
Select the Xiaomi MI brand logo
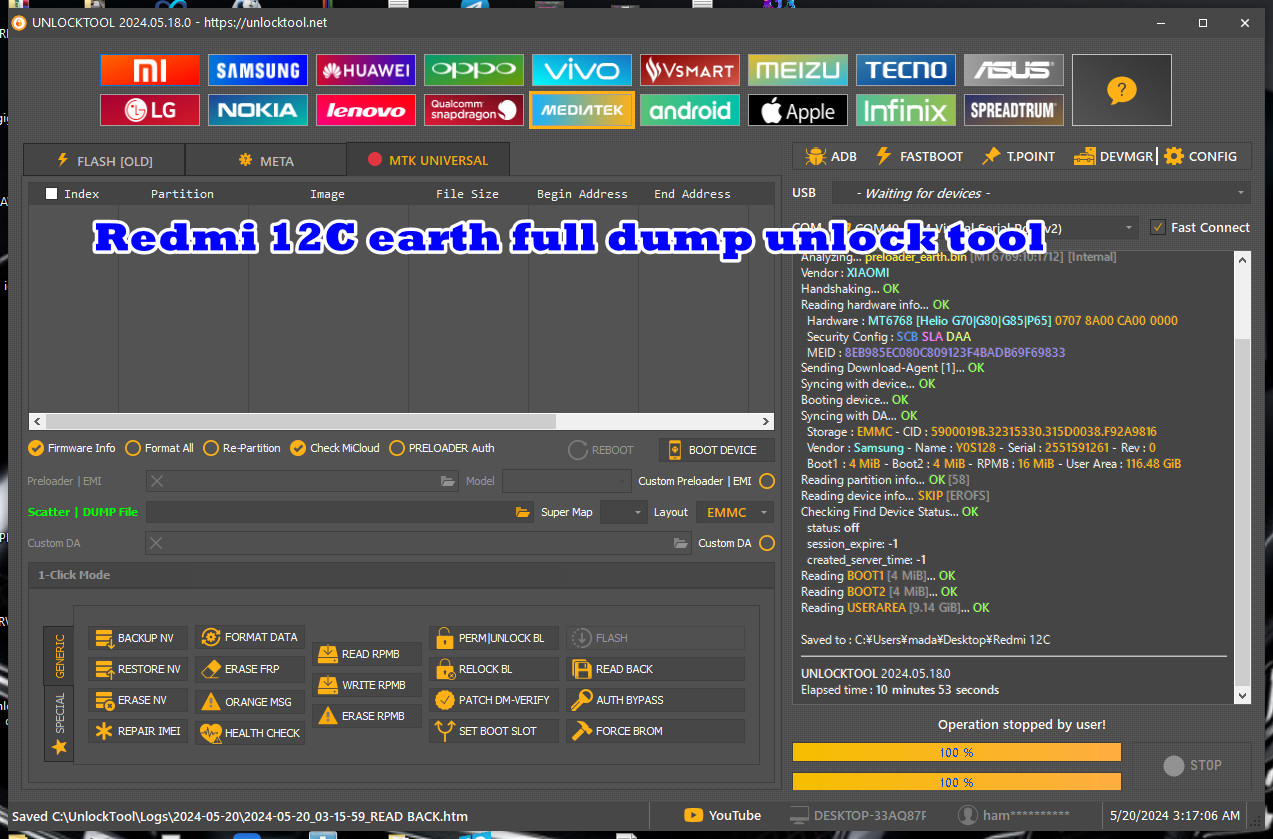click(150, 70)
